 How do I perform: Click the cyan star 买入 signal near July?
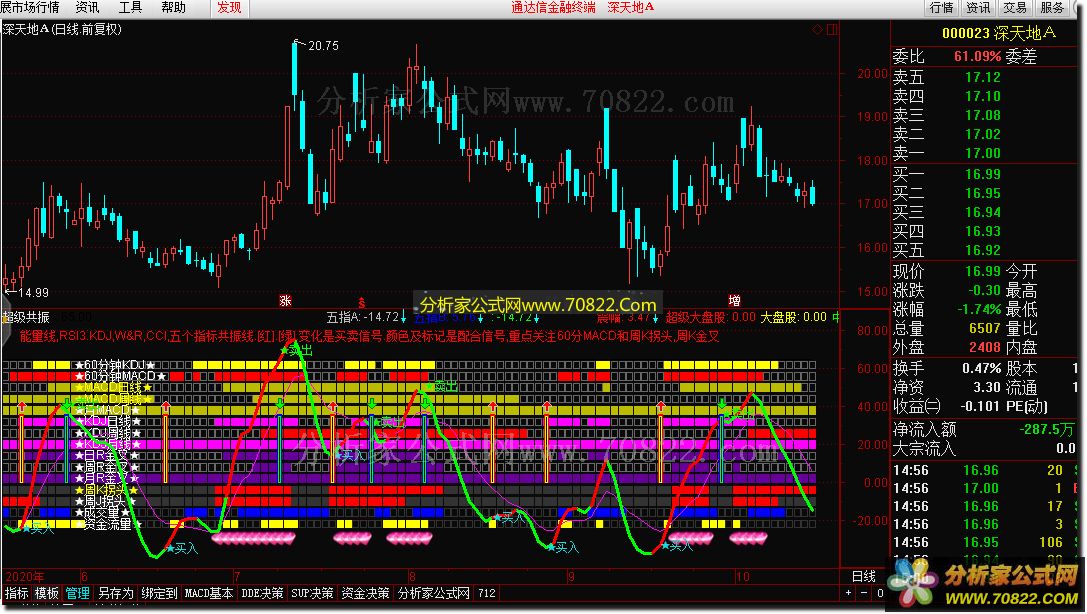click(182, 549)
